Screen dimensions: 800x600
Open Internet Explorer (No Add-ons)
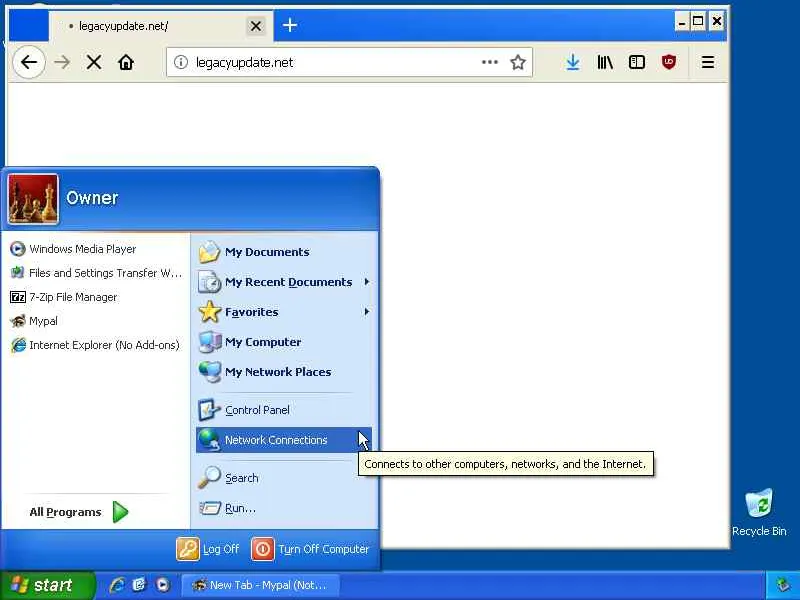(96, 345)
